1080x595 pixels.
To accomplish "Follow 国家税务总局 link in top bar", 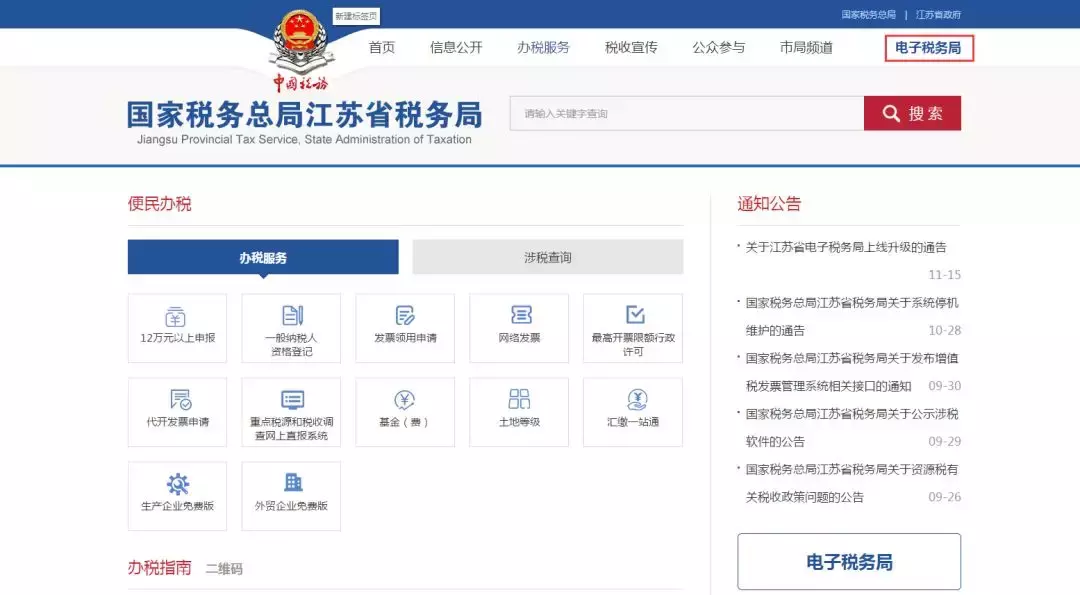I will click(x=869, y=14).
